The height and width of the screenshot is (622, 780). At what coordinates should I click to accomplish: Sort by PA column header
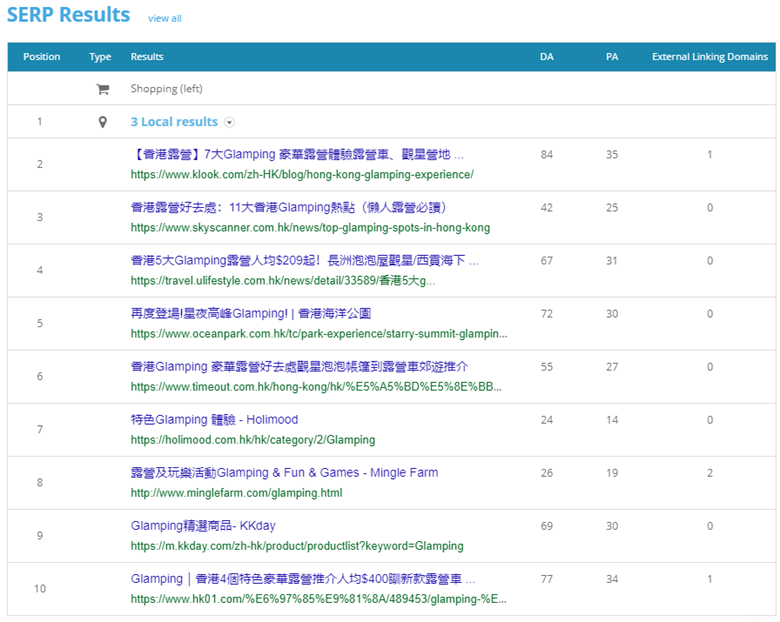point(611,57)
